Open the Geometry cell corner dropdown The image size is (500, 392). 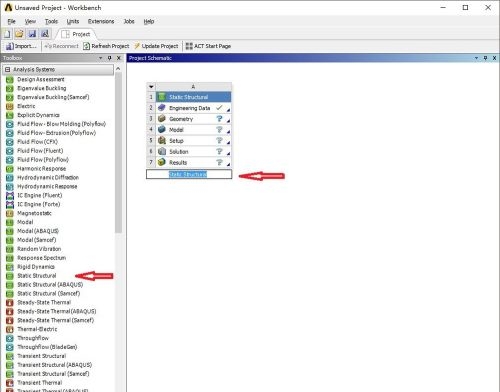point(229,121)
